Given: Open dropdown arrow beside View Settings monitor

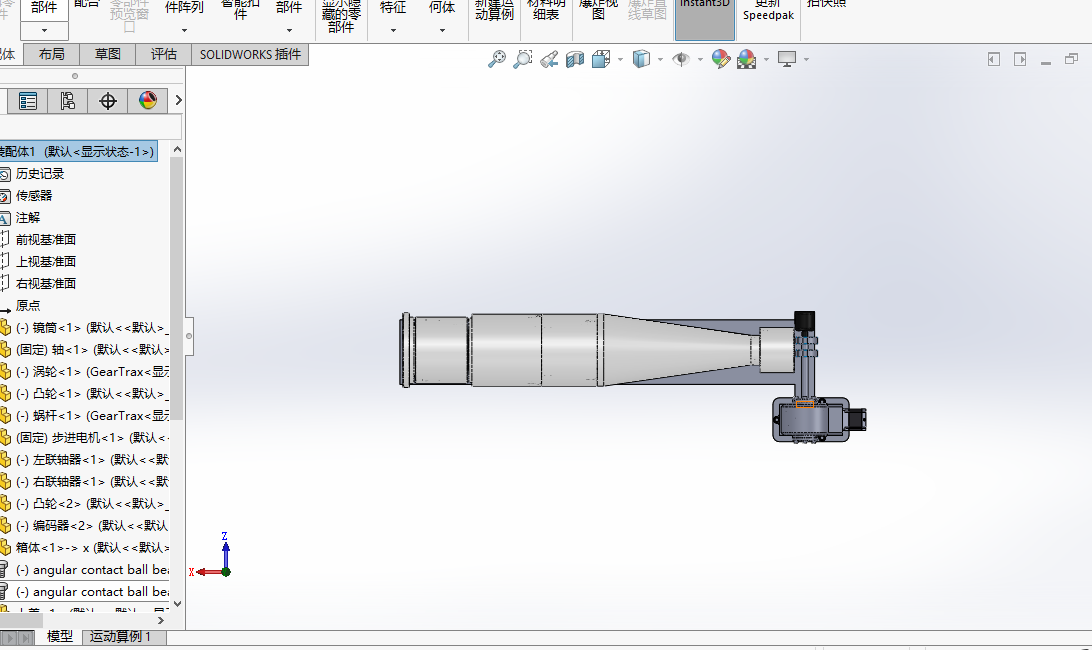Looking at the screenshot, I should (806, 59).
